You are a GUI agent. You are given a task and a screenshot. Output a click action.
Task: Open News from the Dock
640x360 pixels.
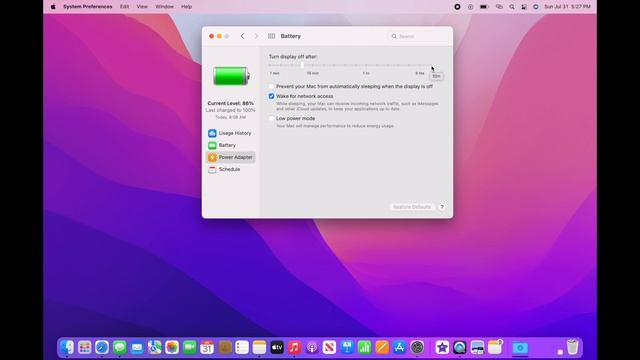tap(329, 347)
